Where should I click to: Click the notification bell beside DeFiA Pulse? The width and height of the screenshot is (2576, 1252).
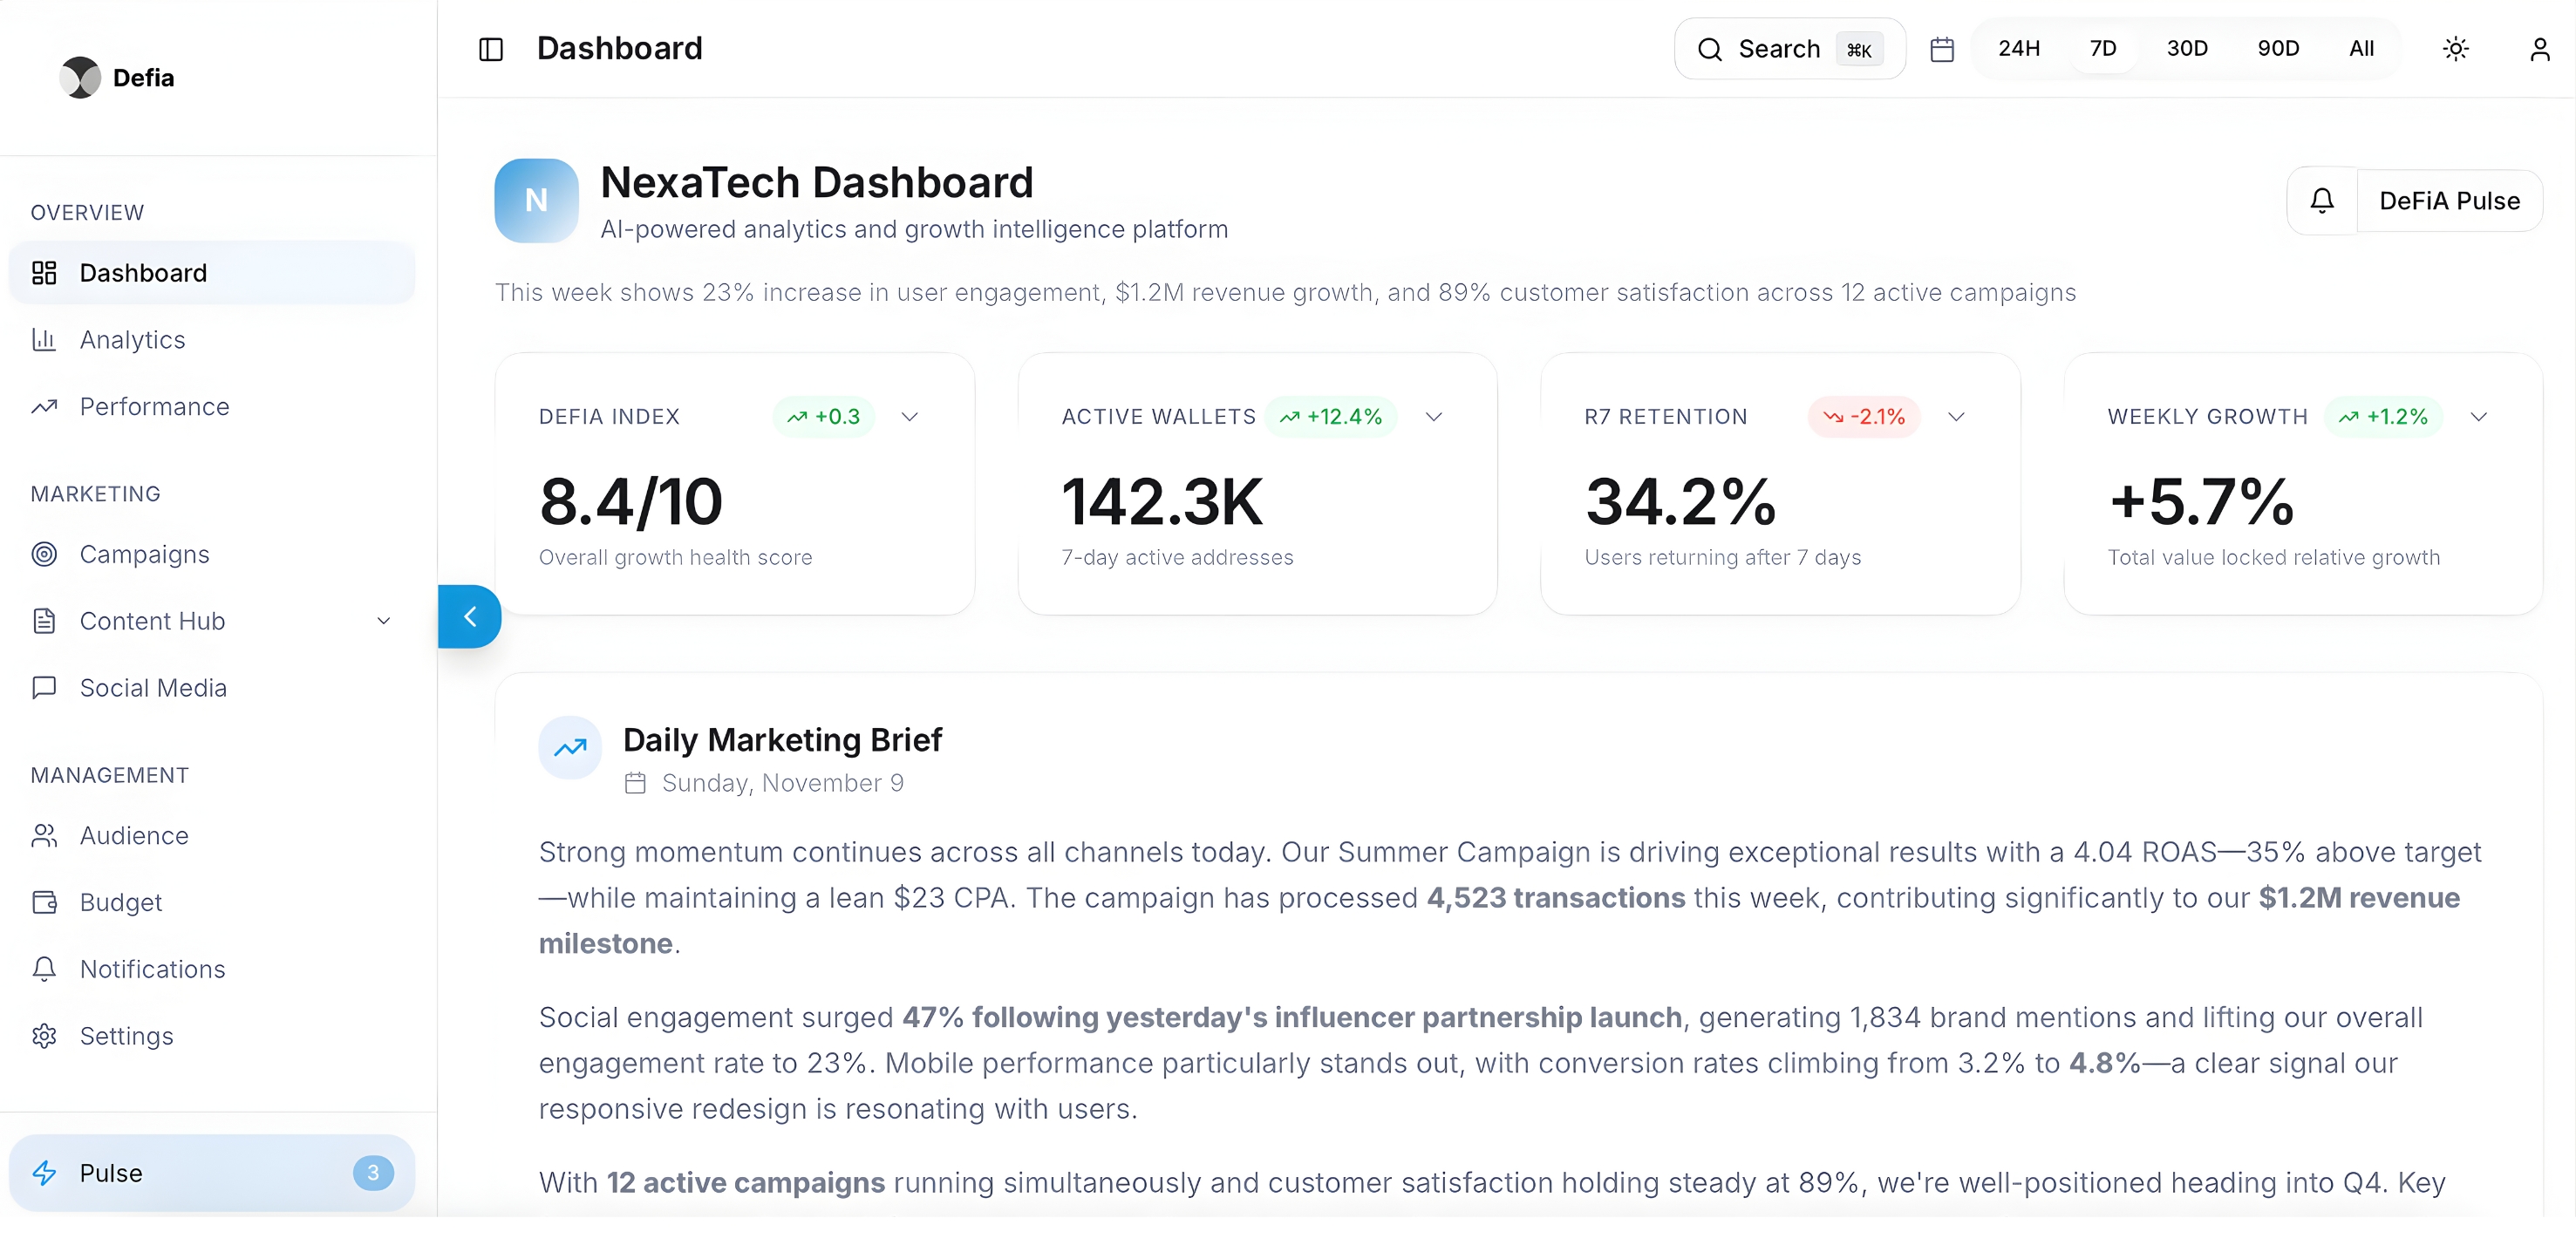2321,201
